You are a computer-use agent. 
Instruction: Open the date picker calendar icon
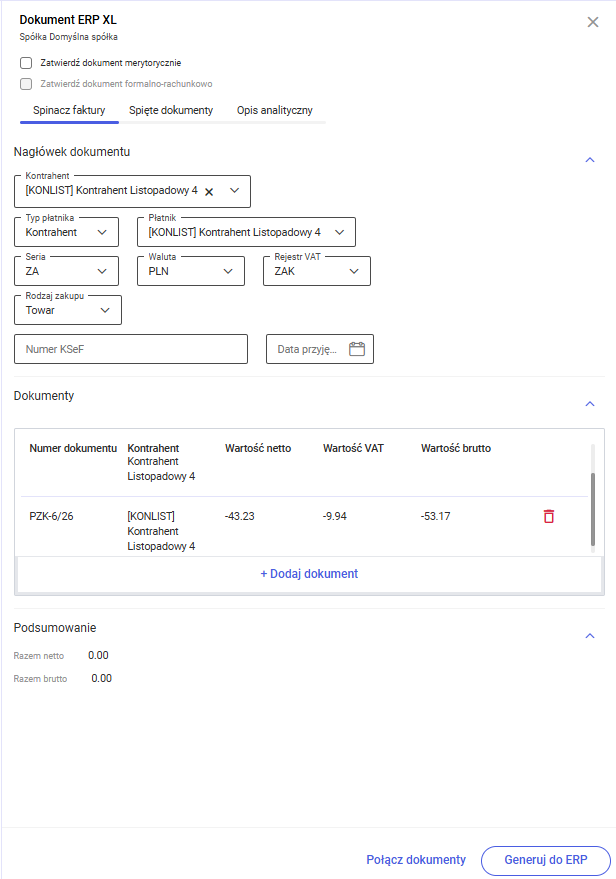[357, 349]
